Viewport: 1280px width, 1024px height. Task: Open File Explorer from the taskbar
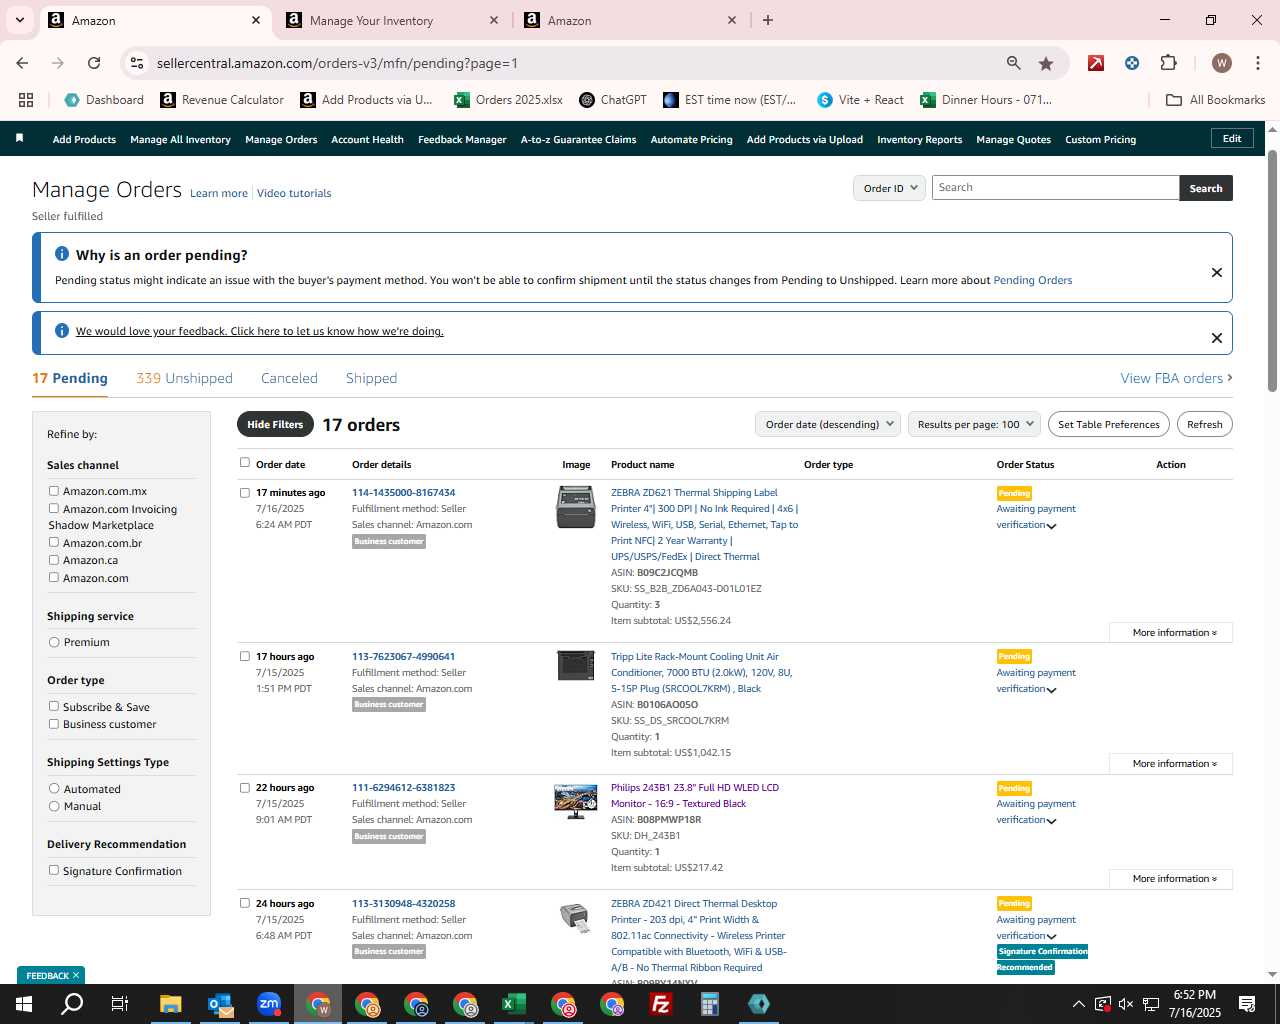click(170, 1004)
